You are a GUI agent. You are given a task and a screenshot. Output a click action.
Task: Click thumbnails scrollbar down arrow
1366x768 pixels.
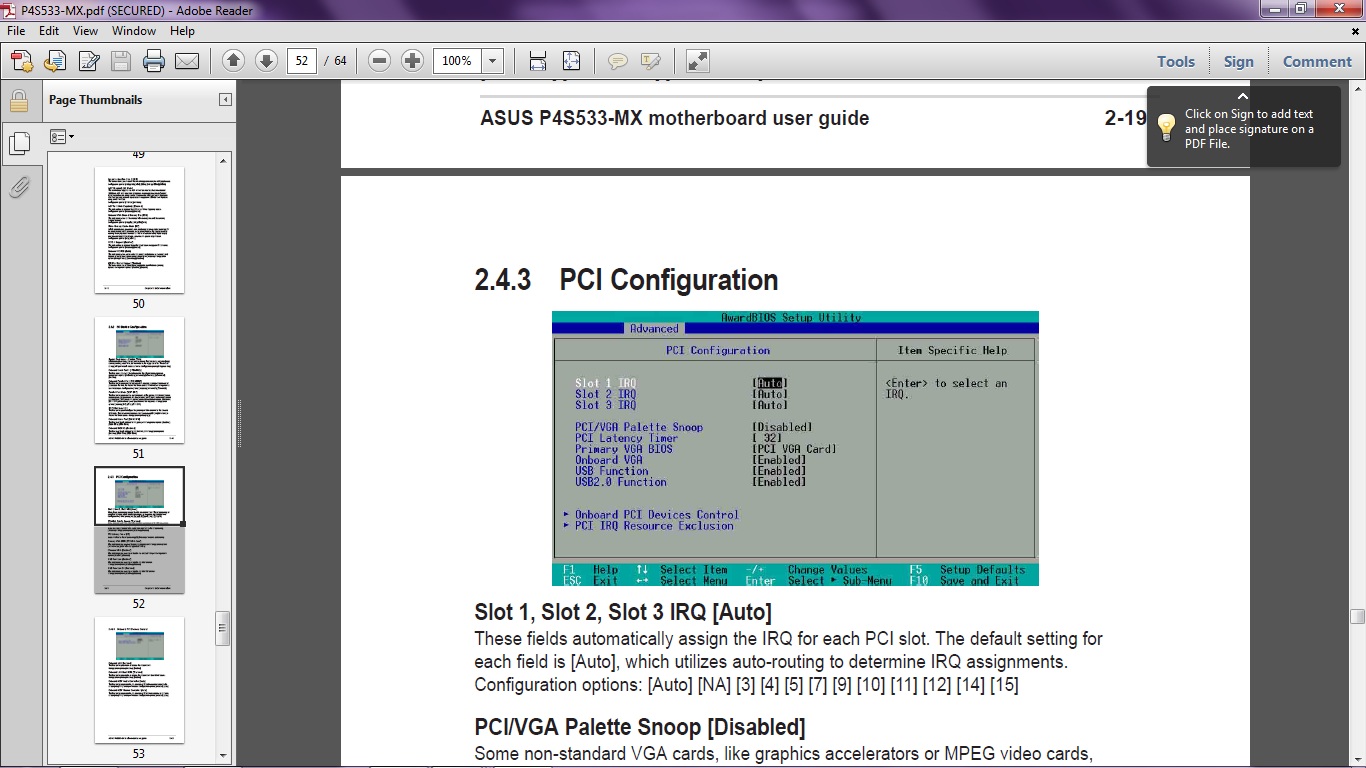[223, 755]
